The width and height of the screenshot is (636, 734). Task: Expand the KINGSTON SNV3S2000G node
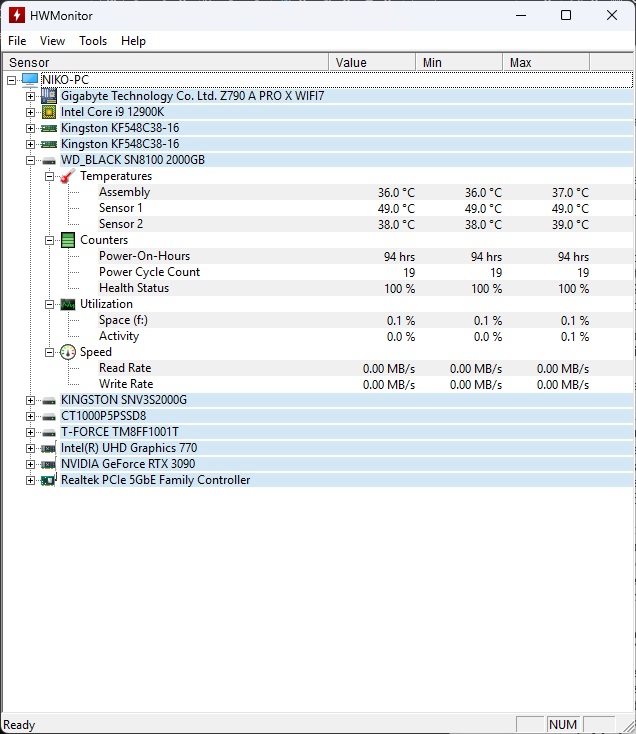click(x=30, y=400)
